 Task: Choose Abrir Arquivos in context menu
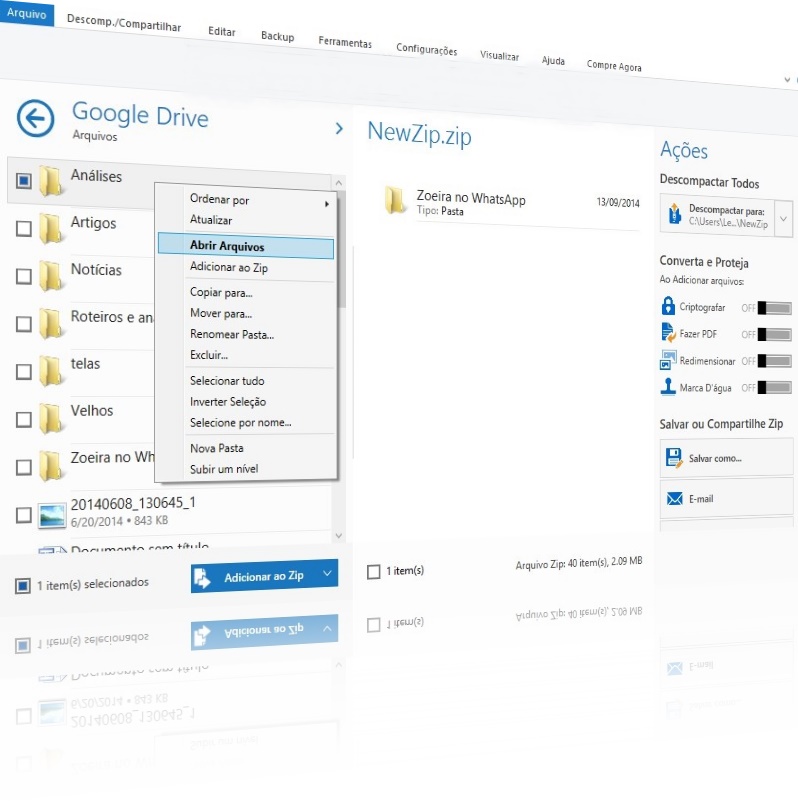tap(246, 246)
